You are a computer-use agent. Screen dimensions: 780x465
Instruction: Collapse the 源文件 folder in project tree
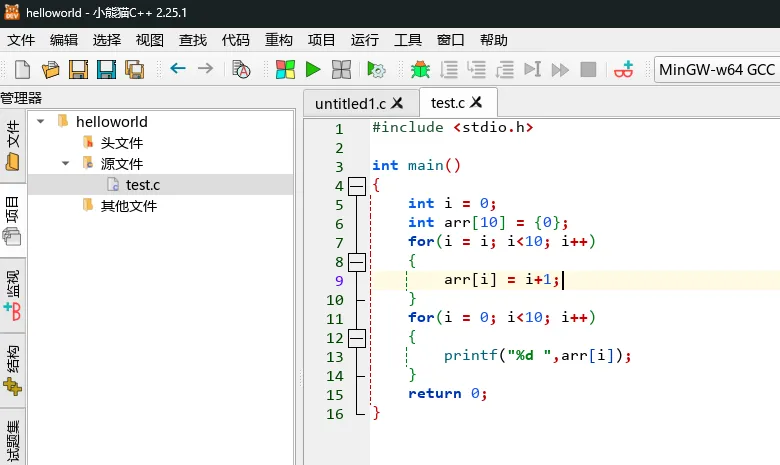pos(65,163)
